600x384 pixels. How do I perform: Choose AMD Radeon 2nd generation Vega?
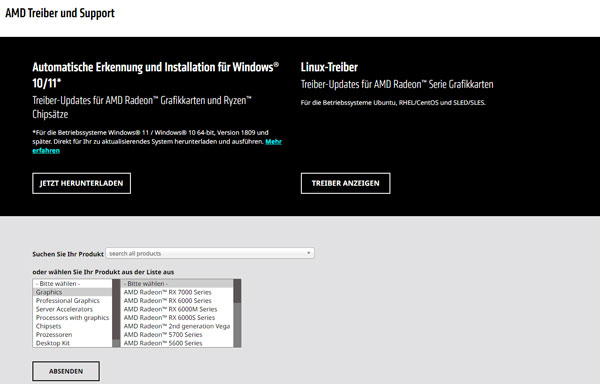(x=177, y=326)
